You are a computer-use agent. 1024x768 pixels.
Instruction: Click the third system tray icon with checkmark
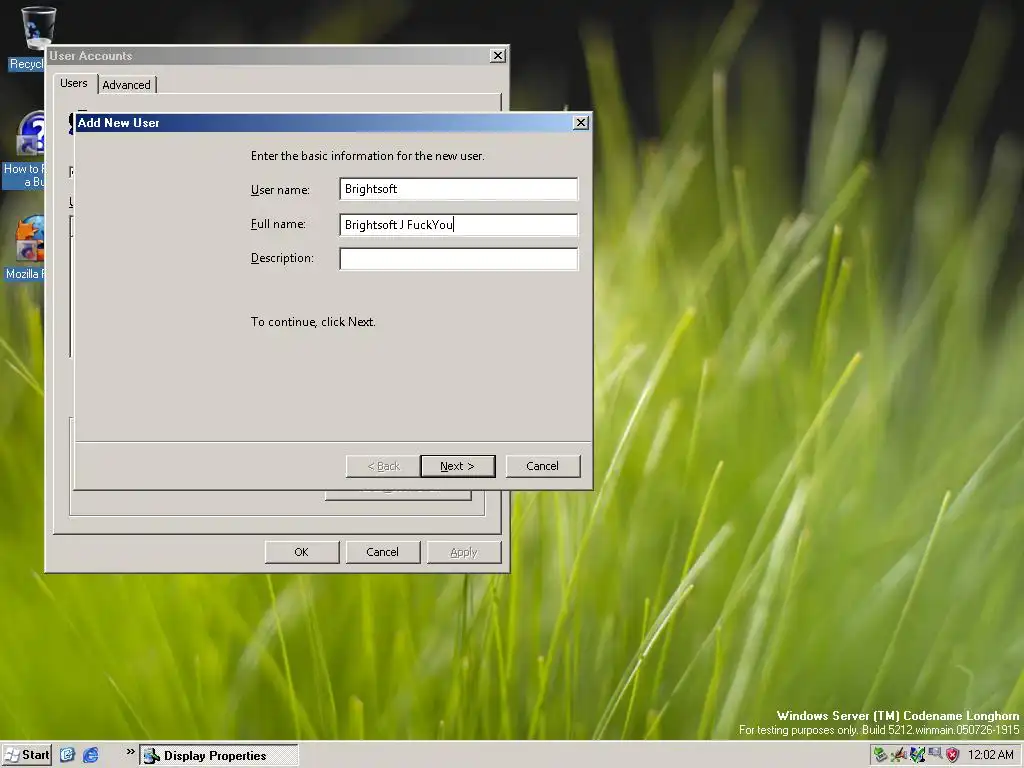(917, 755)
